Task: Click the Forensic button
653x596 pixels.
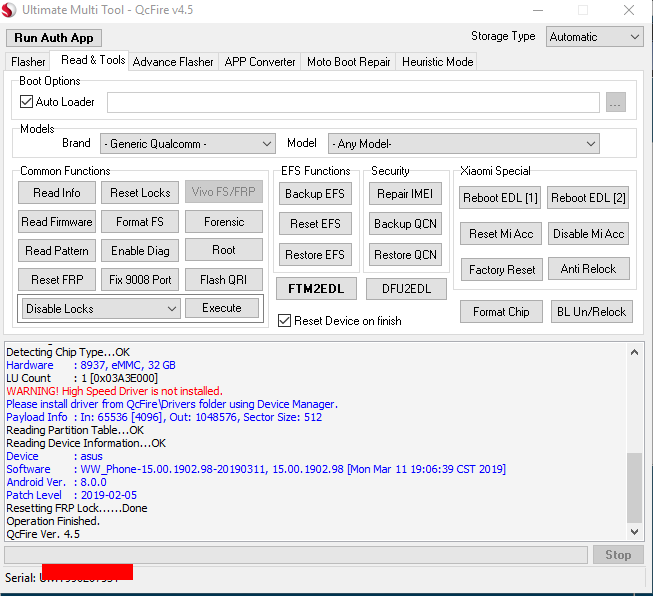Action: pos(224,222)
